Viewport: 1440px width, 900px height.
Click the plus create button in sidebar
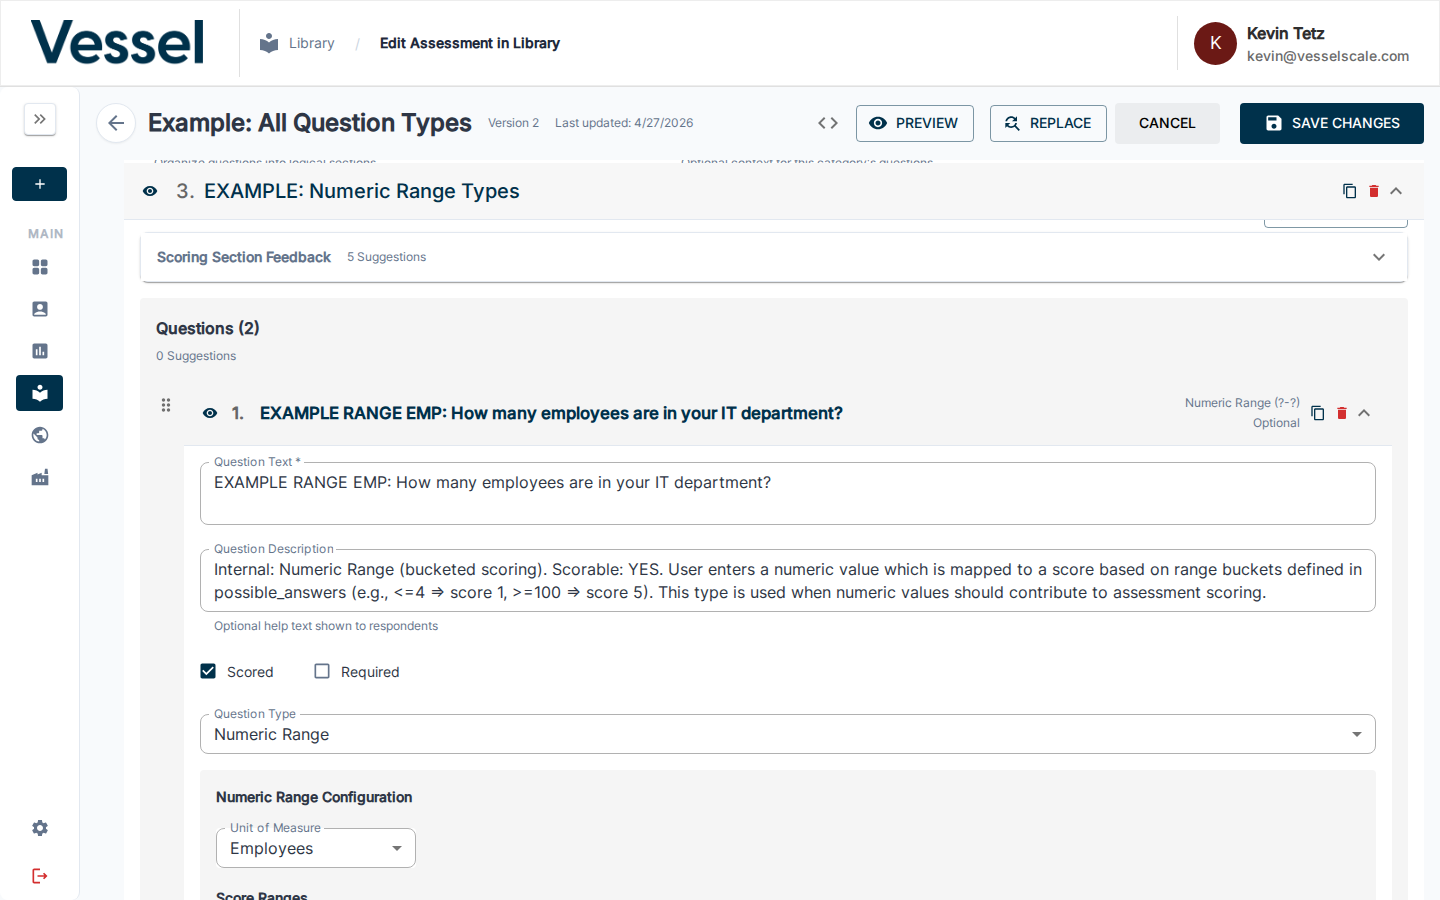coord(40,184)
